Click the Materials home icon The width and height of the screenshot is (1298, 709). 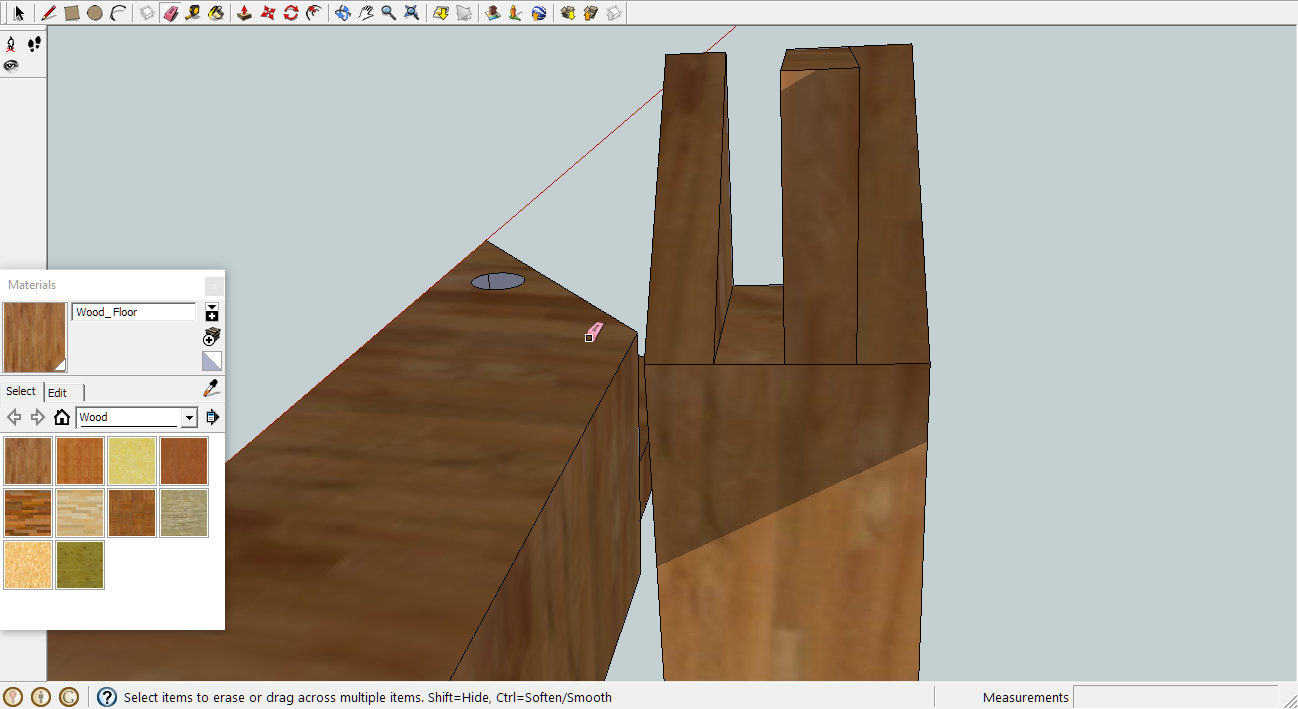pyautogui.click(x=62, y=417)
